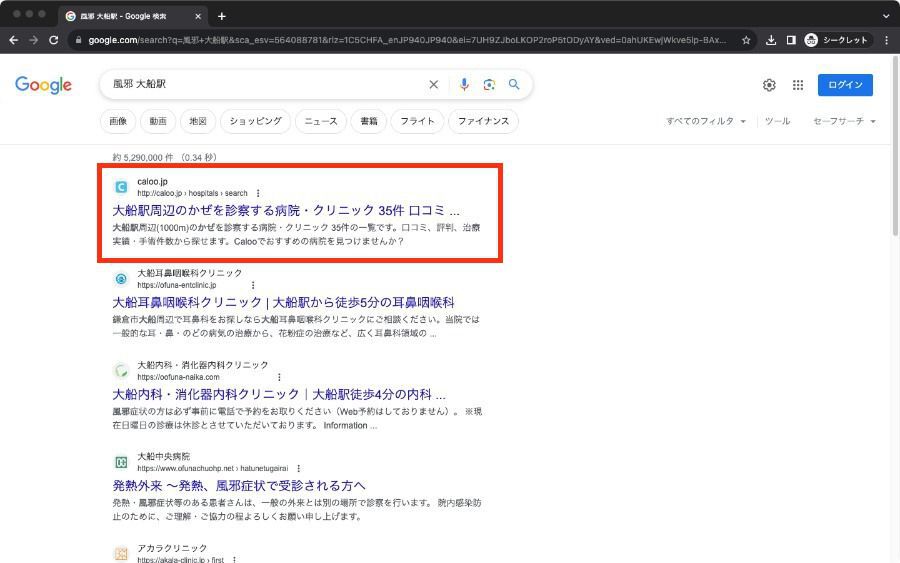Open 大船耳鼻咽喉科クリニック result link
Screen dimensions: 900x563
click(283, 302)
